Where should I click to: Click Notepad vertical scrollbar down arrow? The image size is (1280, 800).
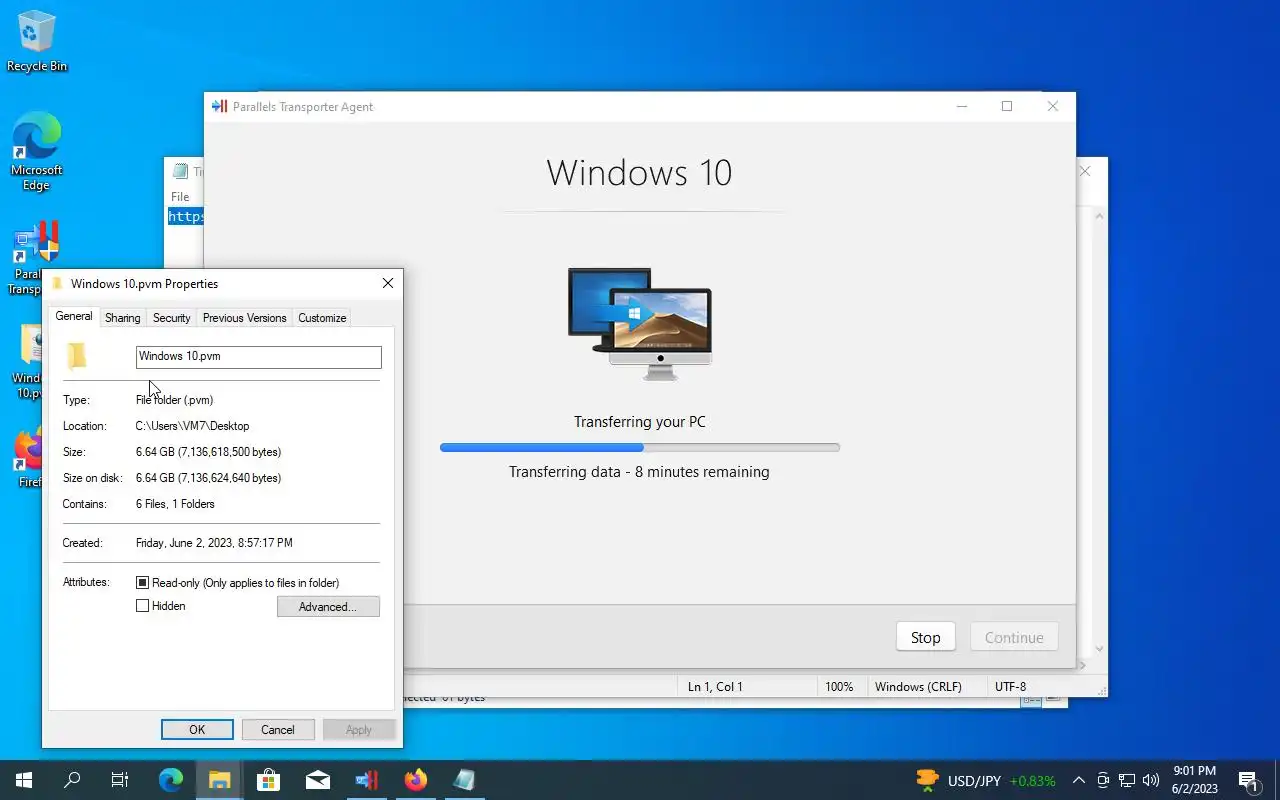pyautogui.click(x=1099, y=649)
